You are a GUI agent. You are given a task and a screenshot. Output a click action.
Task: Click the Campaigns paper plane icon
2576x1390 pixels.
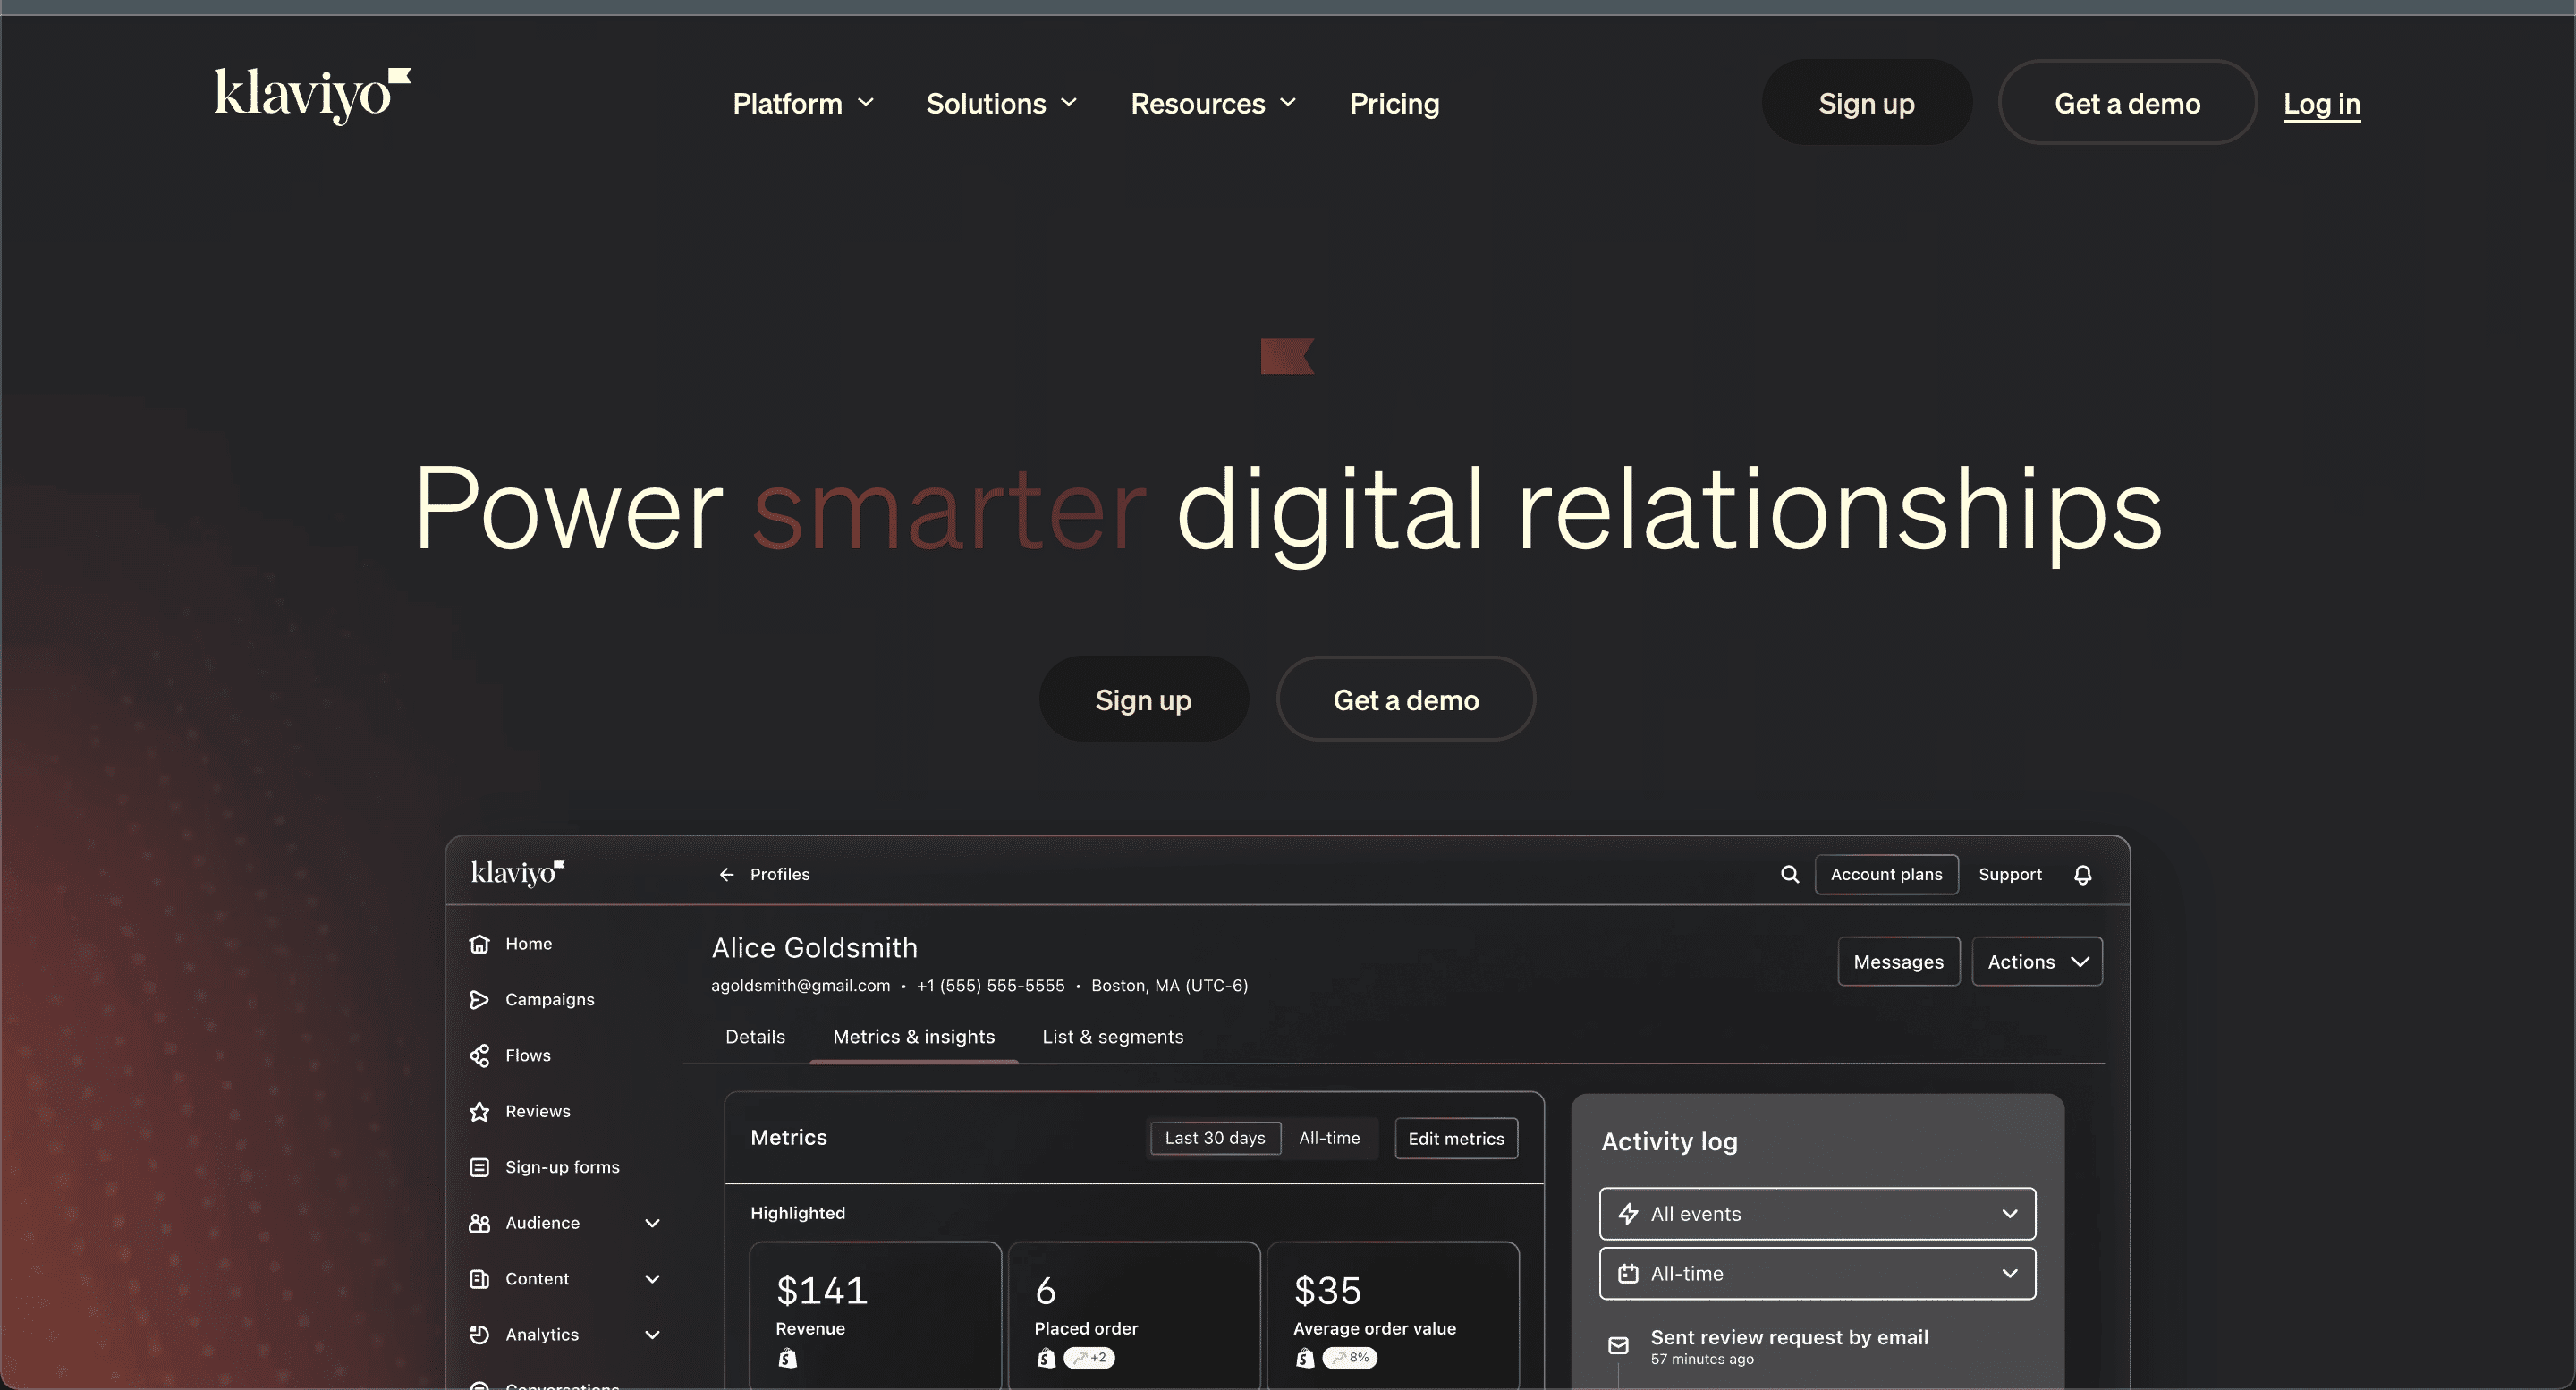[x=479, y=999]
